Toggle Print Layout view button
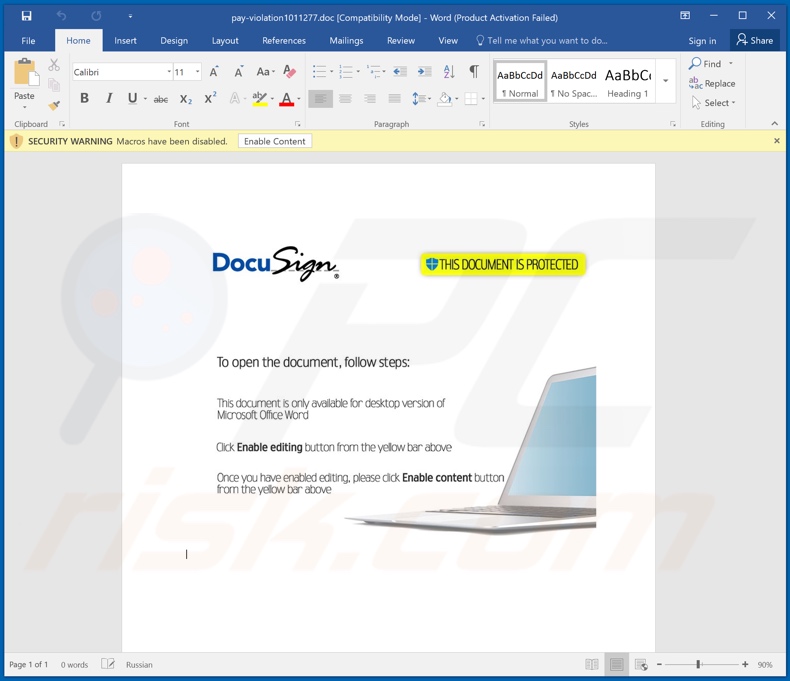 pyautogui.click(x=617, y=664)
